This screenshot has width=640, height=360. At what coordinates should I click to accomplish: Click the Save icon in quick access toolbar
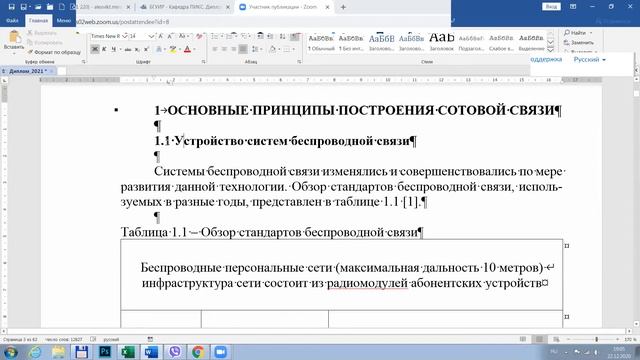[x=11, y=7]
